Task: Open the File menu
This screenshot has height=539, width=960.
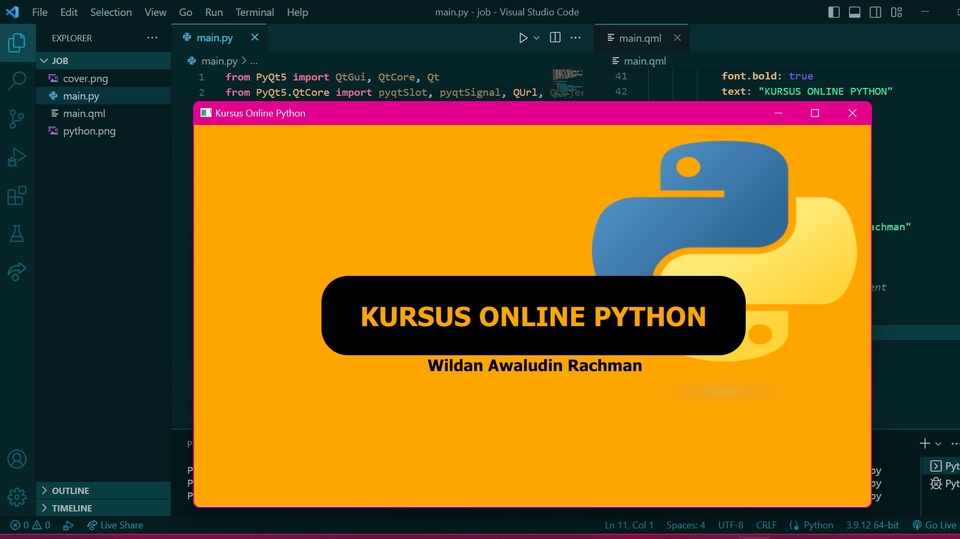Action: point(40,12)
